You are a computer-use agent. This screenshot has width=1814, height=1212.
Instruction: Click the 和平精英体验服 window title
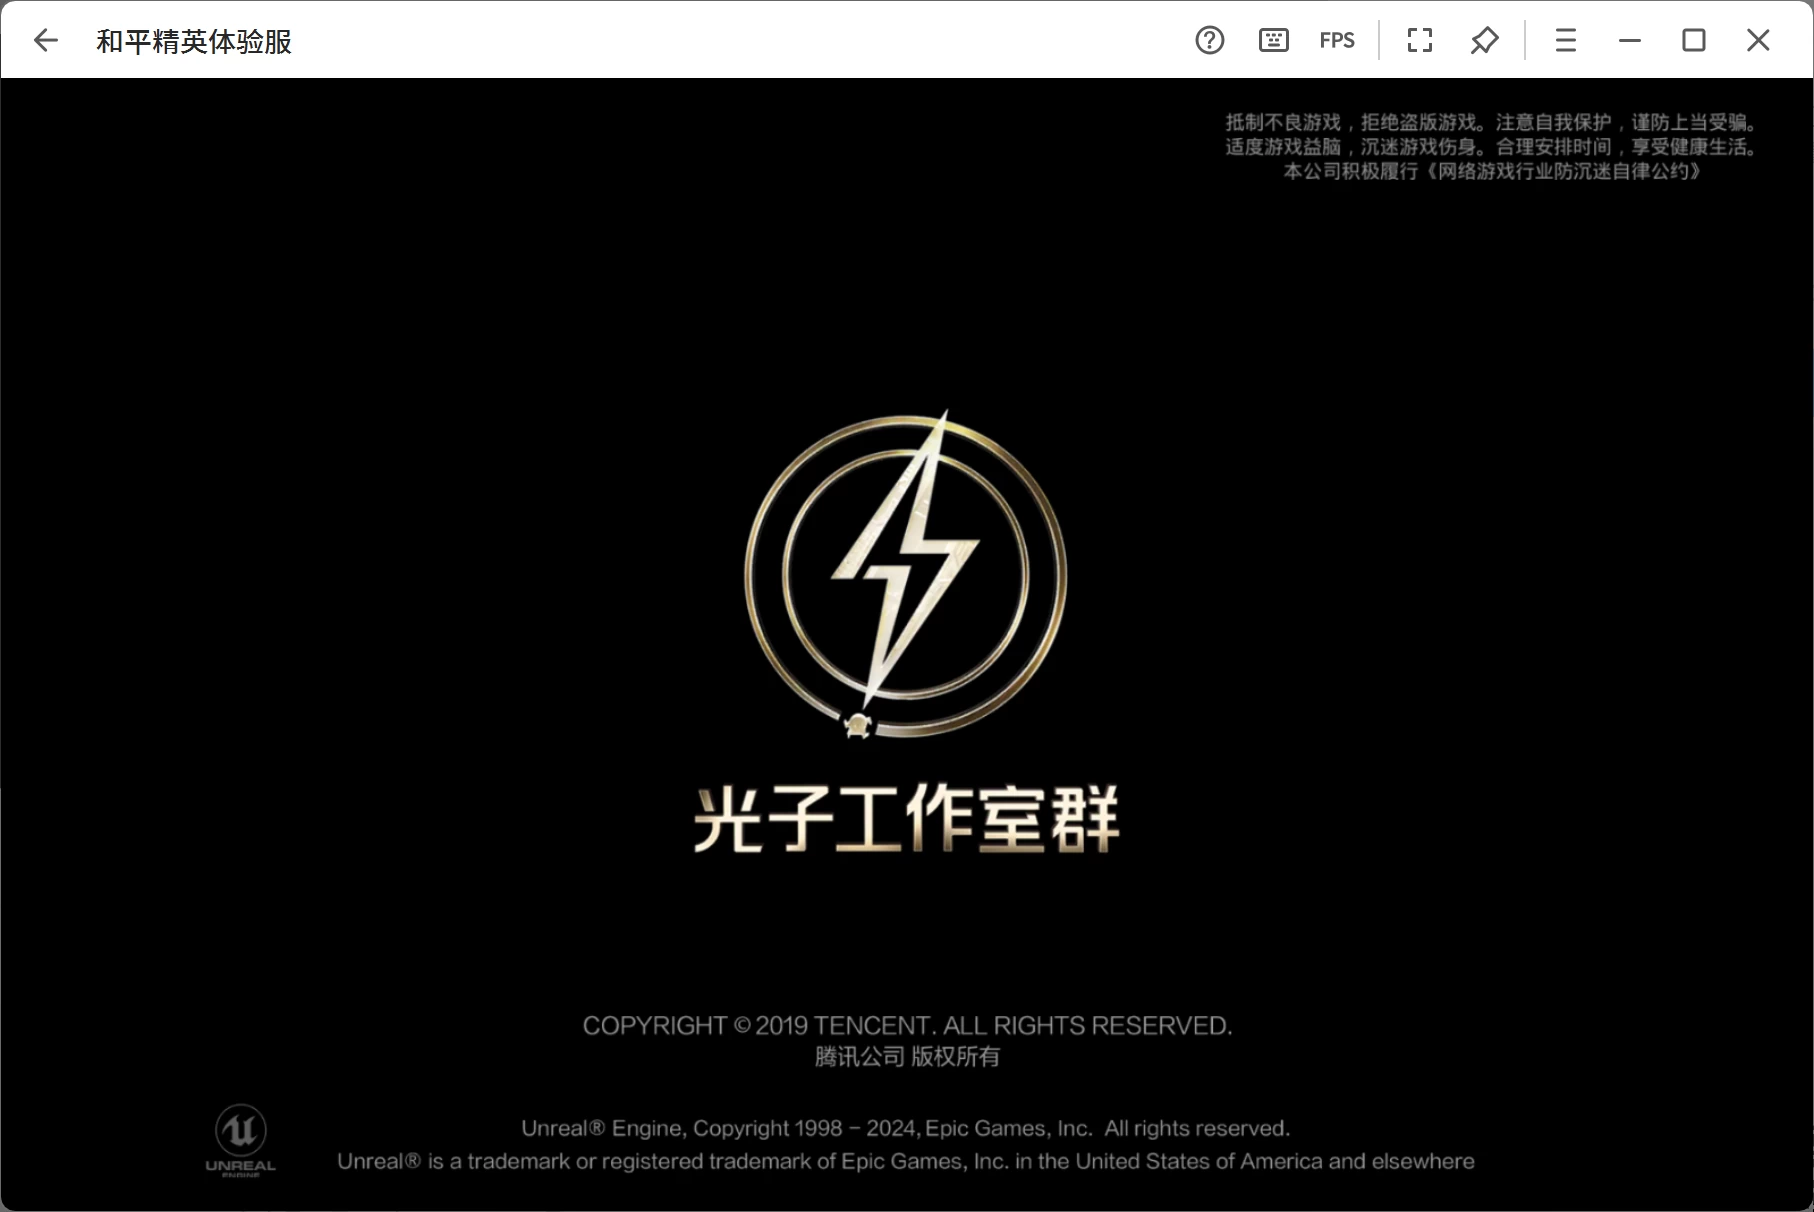pyautogui.click(x=194, y=41)
